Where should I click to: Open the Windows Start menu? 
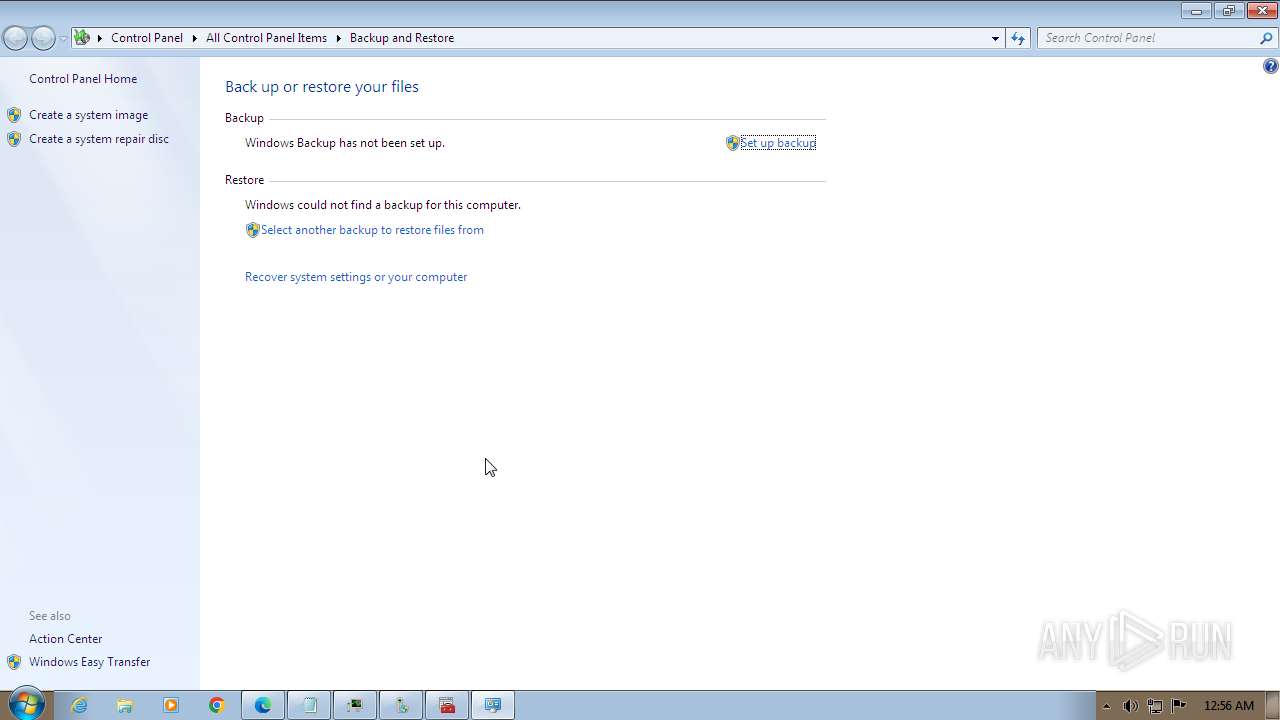pyautogui.click(x=25, y=705)
